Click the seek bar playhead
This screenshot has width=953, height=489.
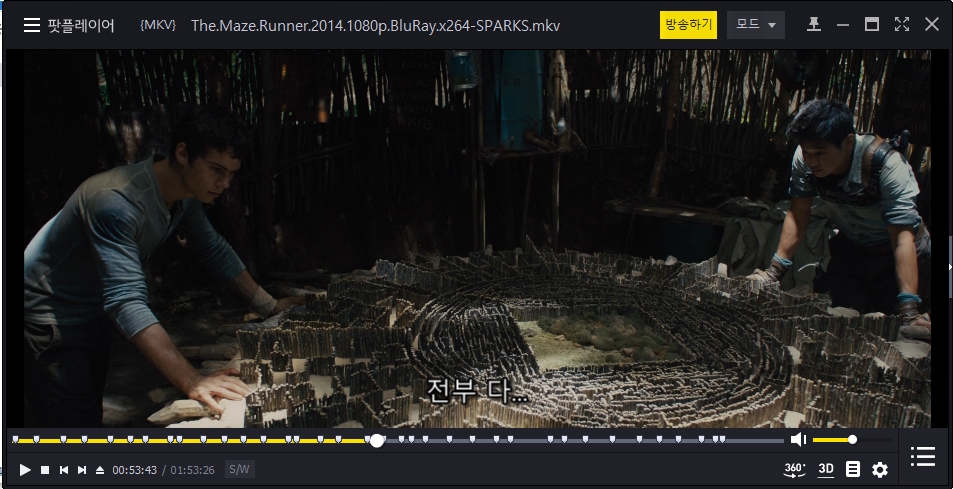[377, 440]
